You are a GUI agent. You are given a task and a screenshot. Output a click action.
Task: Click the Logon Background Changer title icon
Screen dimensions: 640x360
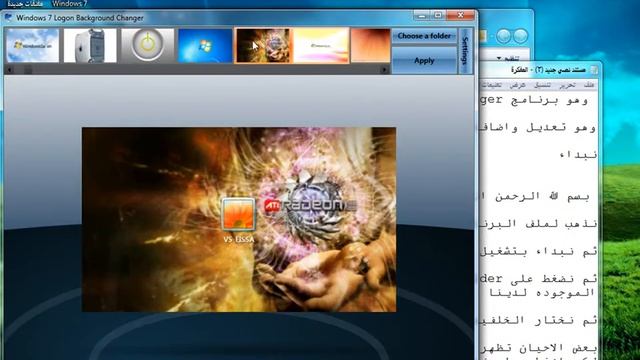tap(9, 18)
